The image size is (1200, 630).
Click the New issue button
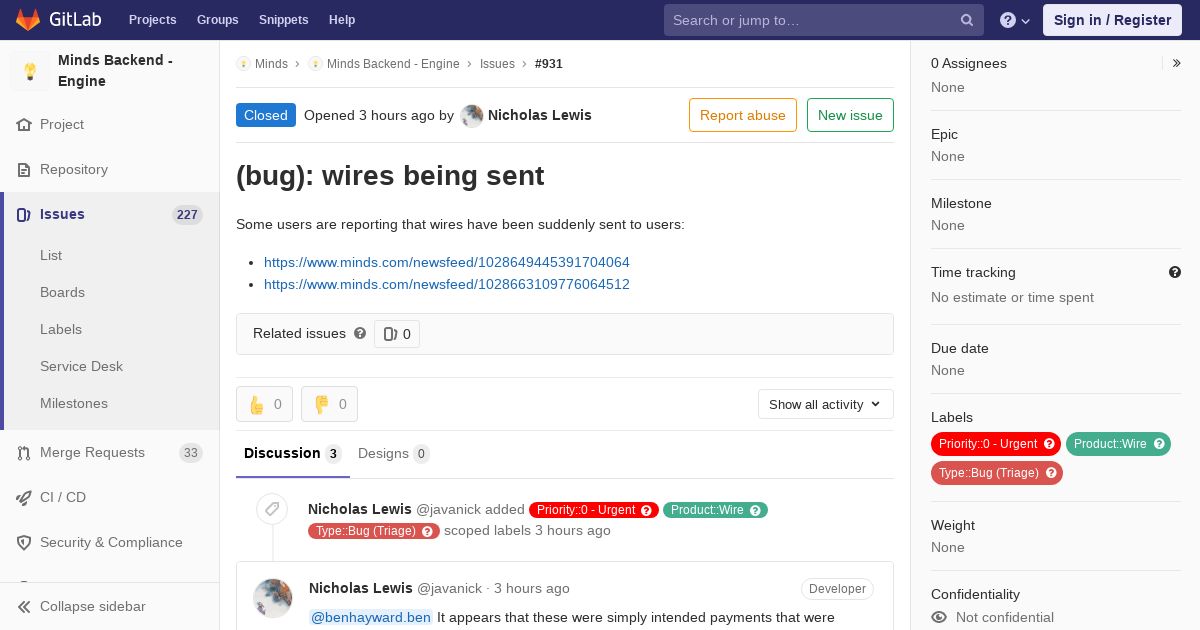850,115
